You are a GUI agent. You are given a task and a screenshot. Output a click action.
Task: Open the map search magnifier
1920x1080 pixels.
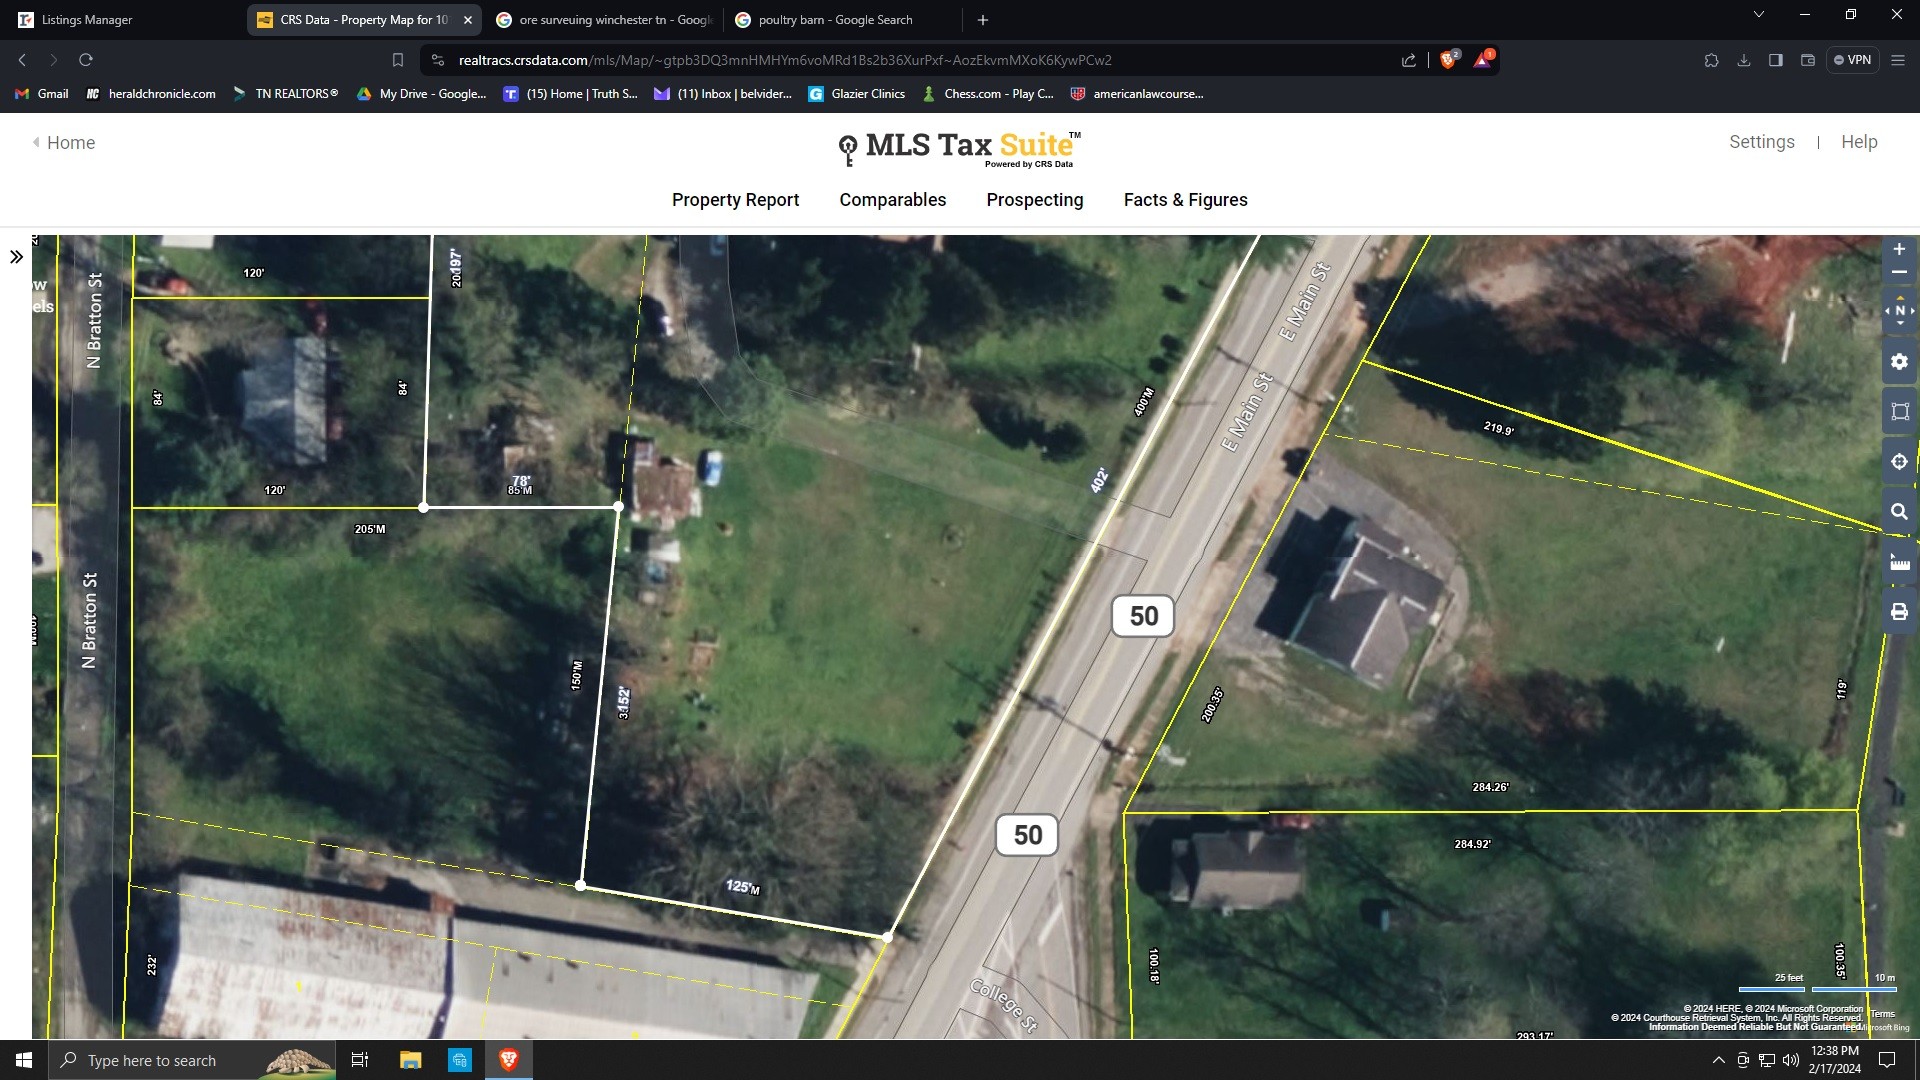1899,512
